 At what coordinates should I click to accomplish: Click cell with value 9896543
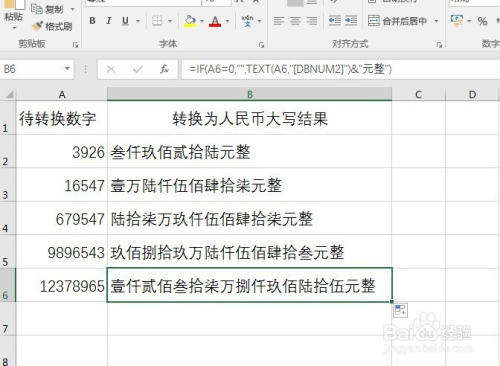62,252
